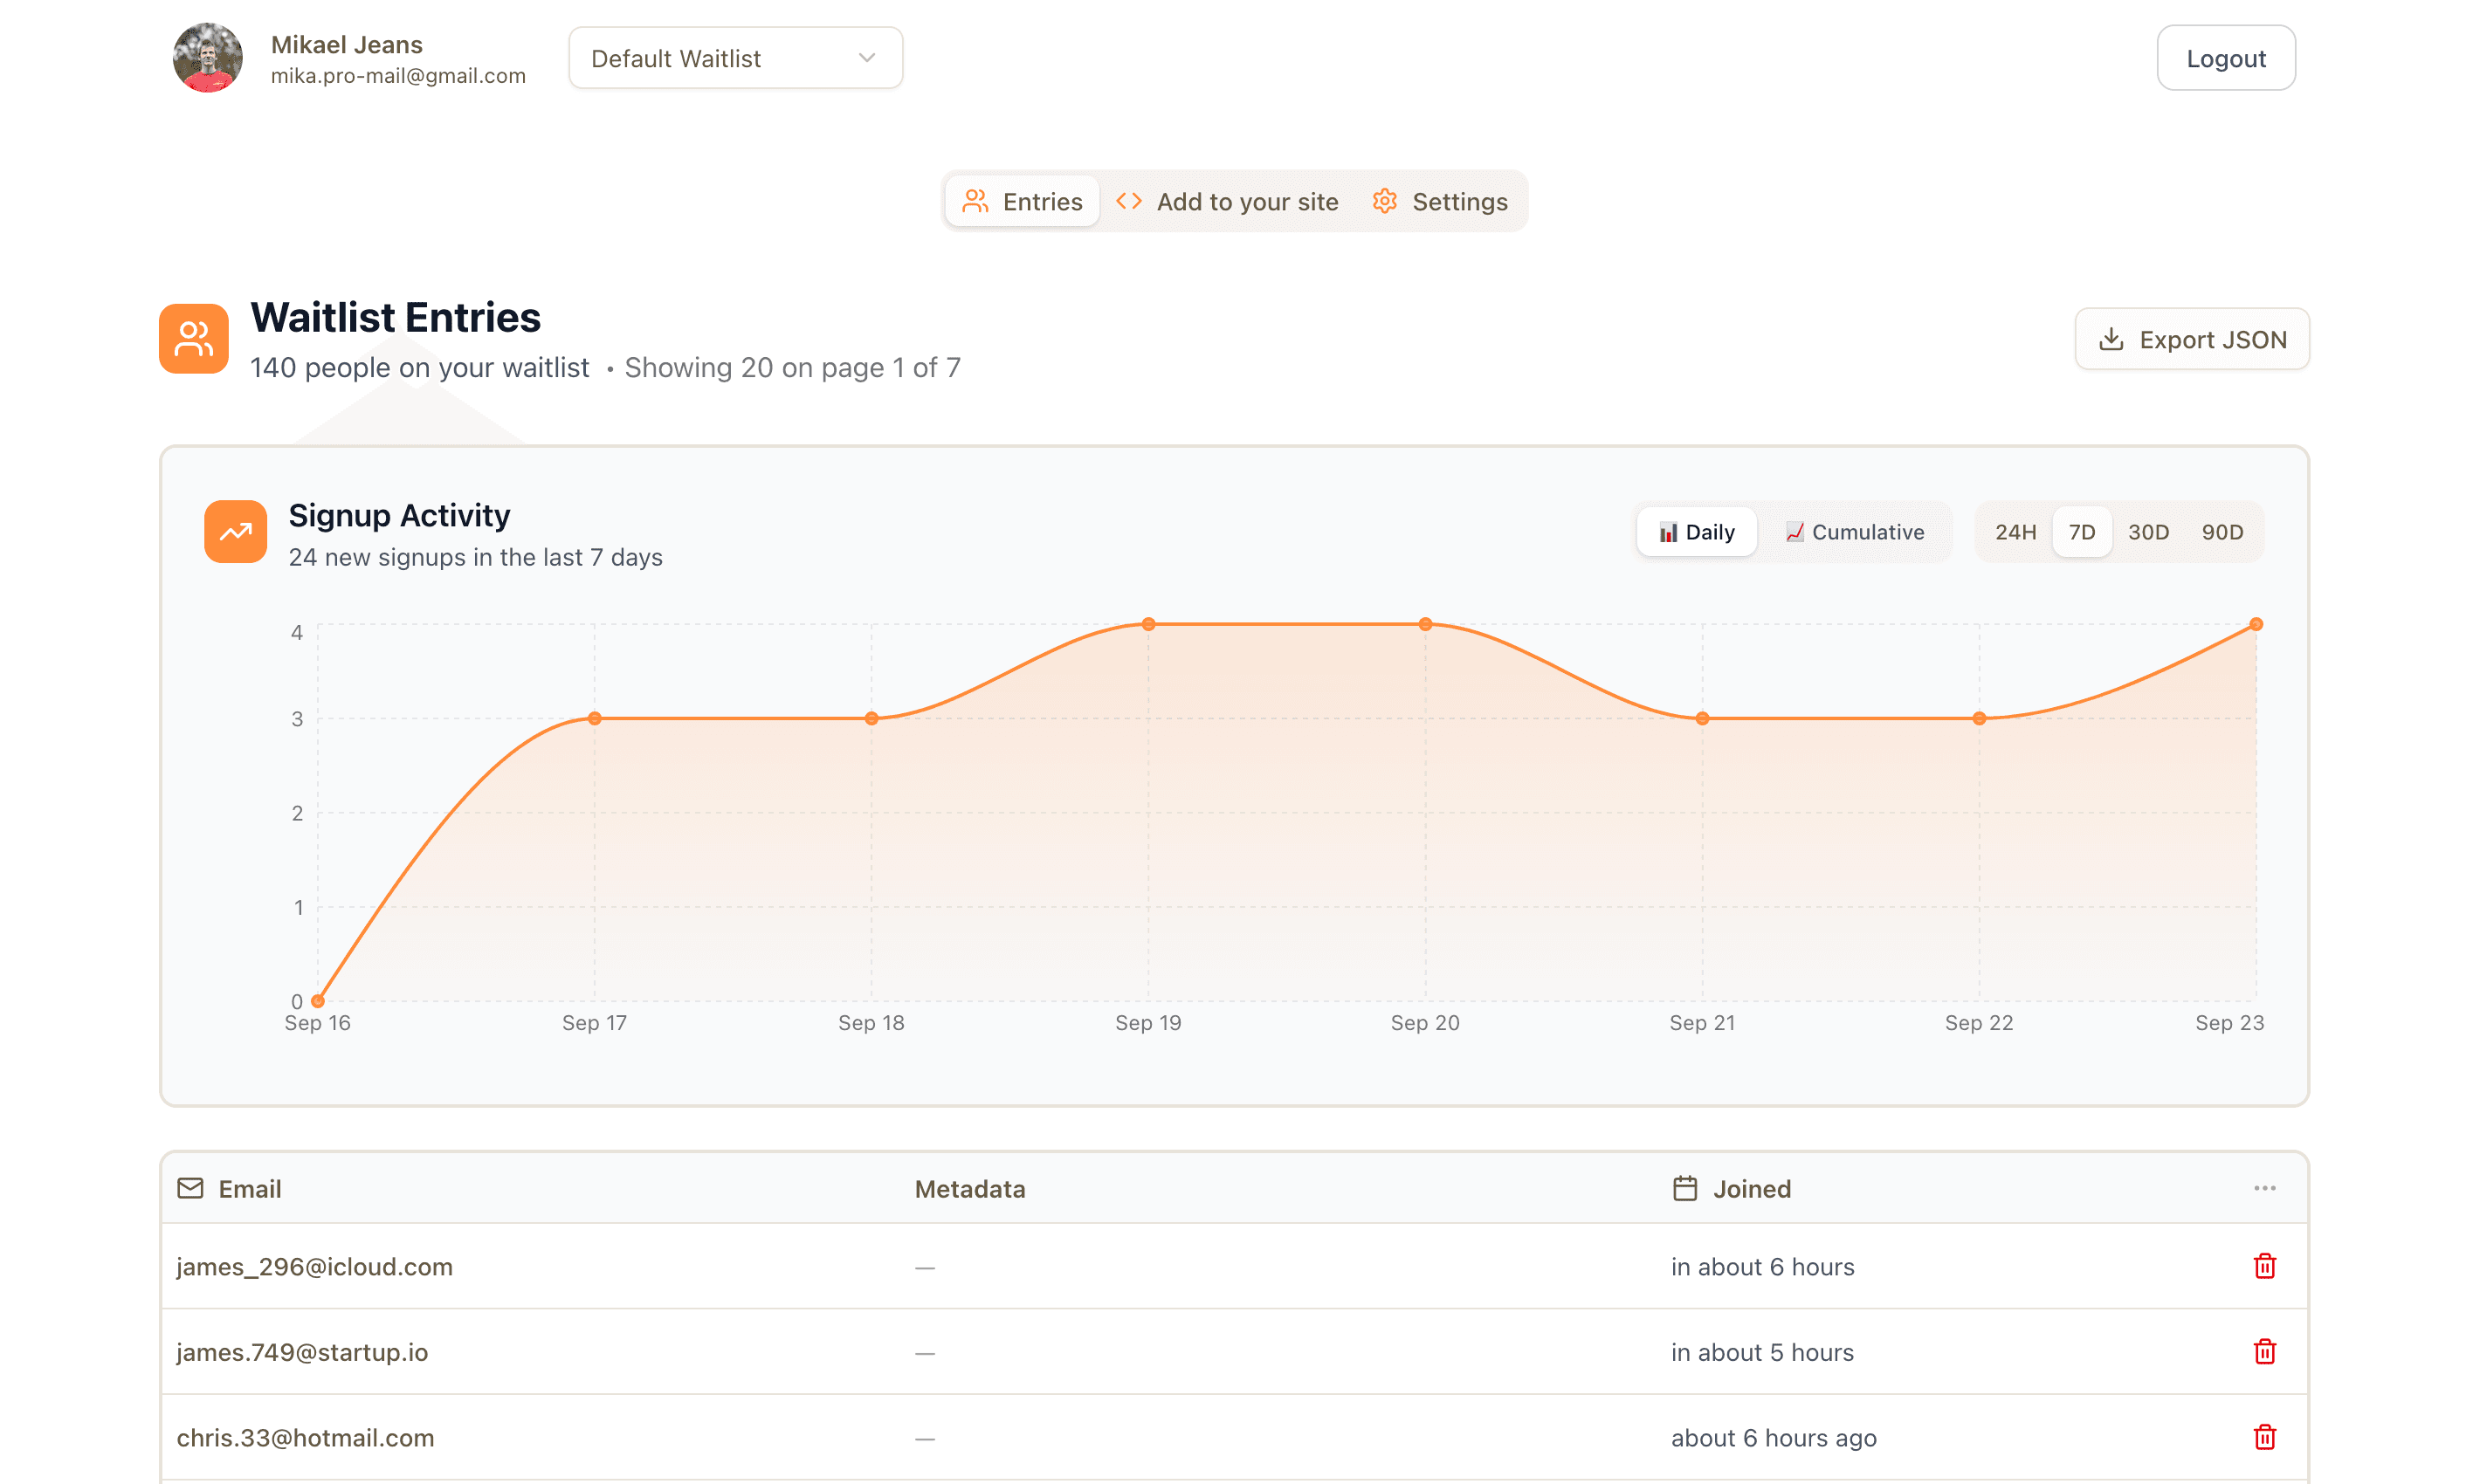Switch chart to Cumulative view
Image resolution: width=2473 pixels, height=1484 pixels.
click(x=1855, y=532)
